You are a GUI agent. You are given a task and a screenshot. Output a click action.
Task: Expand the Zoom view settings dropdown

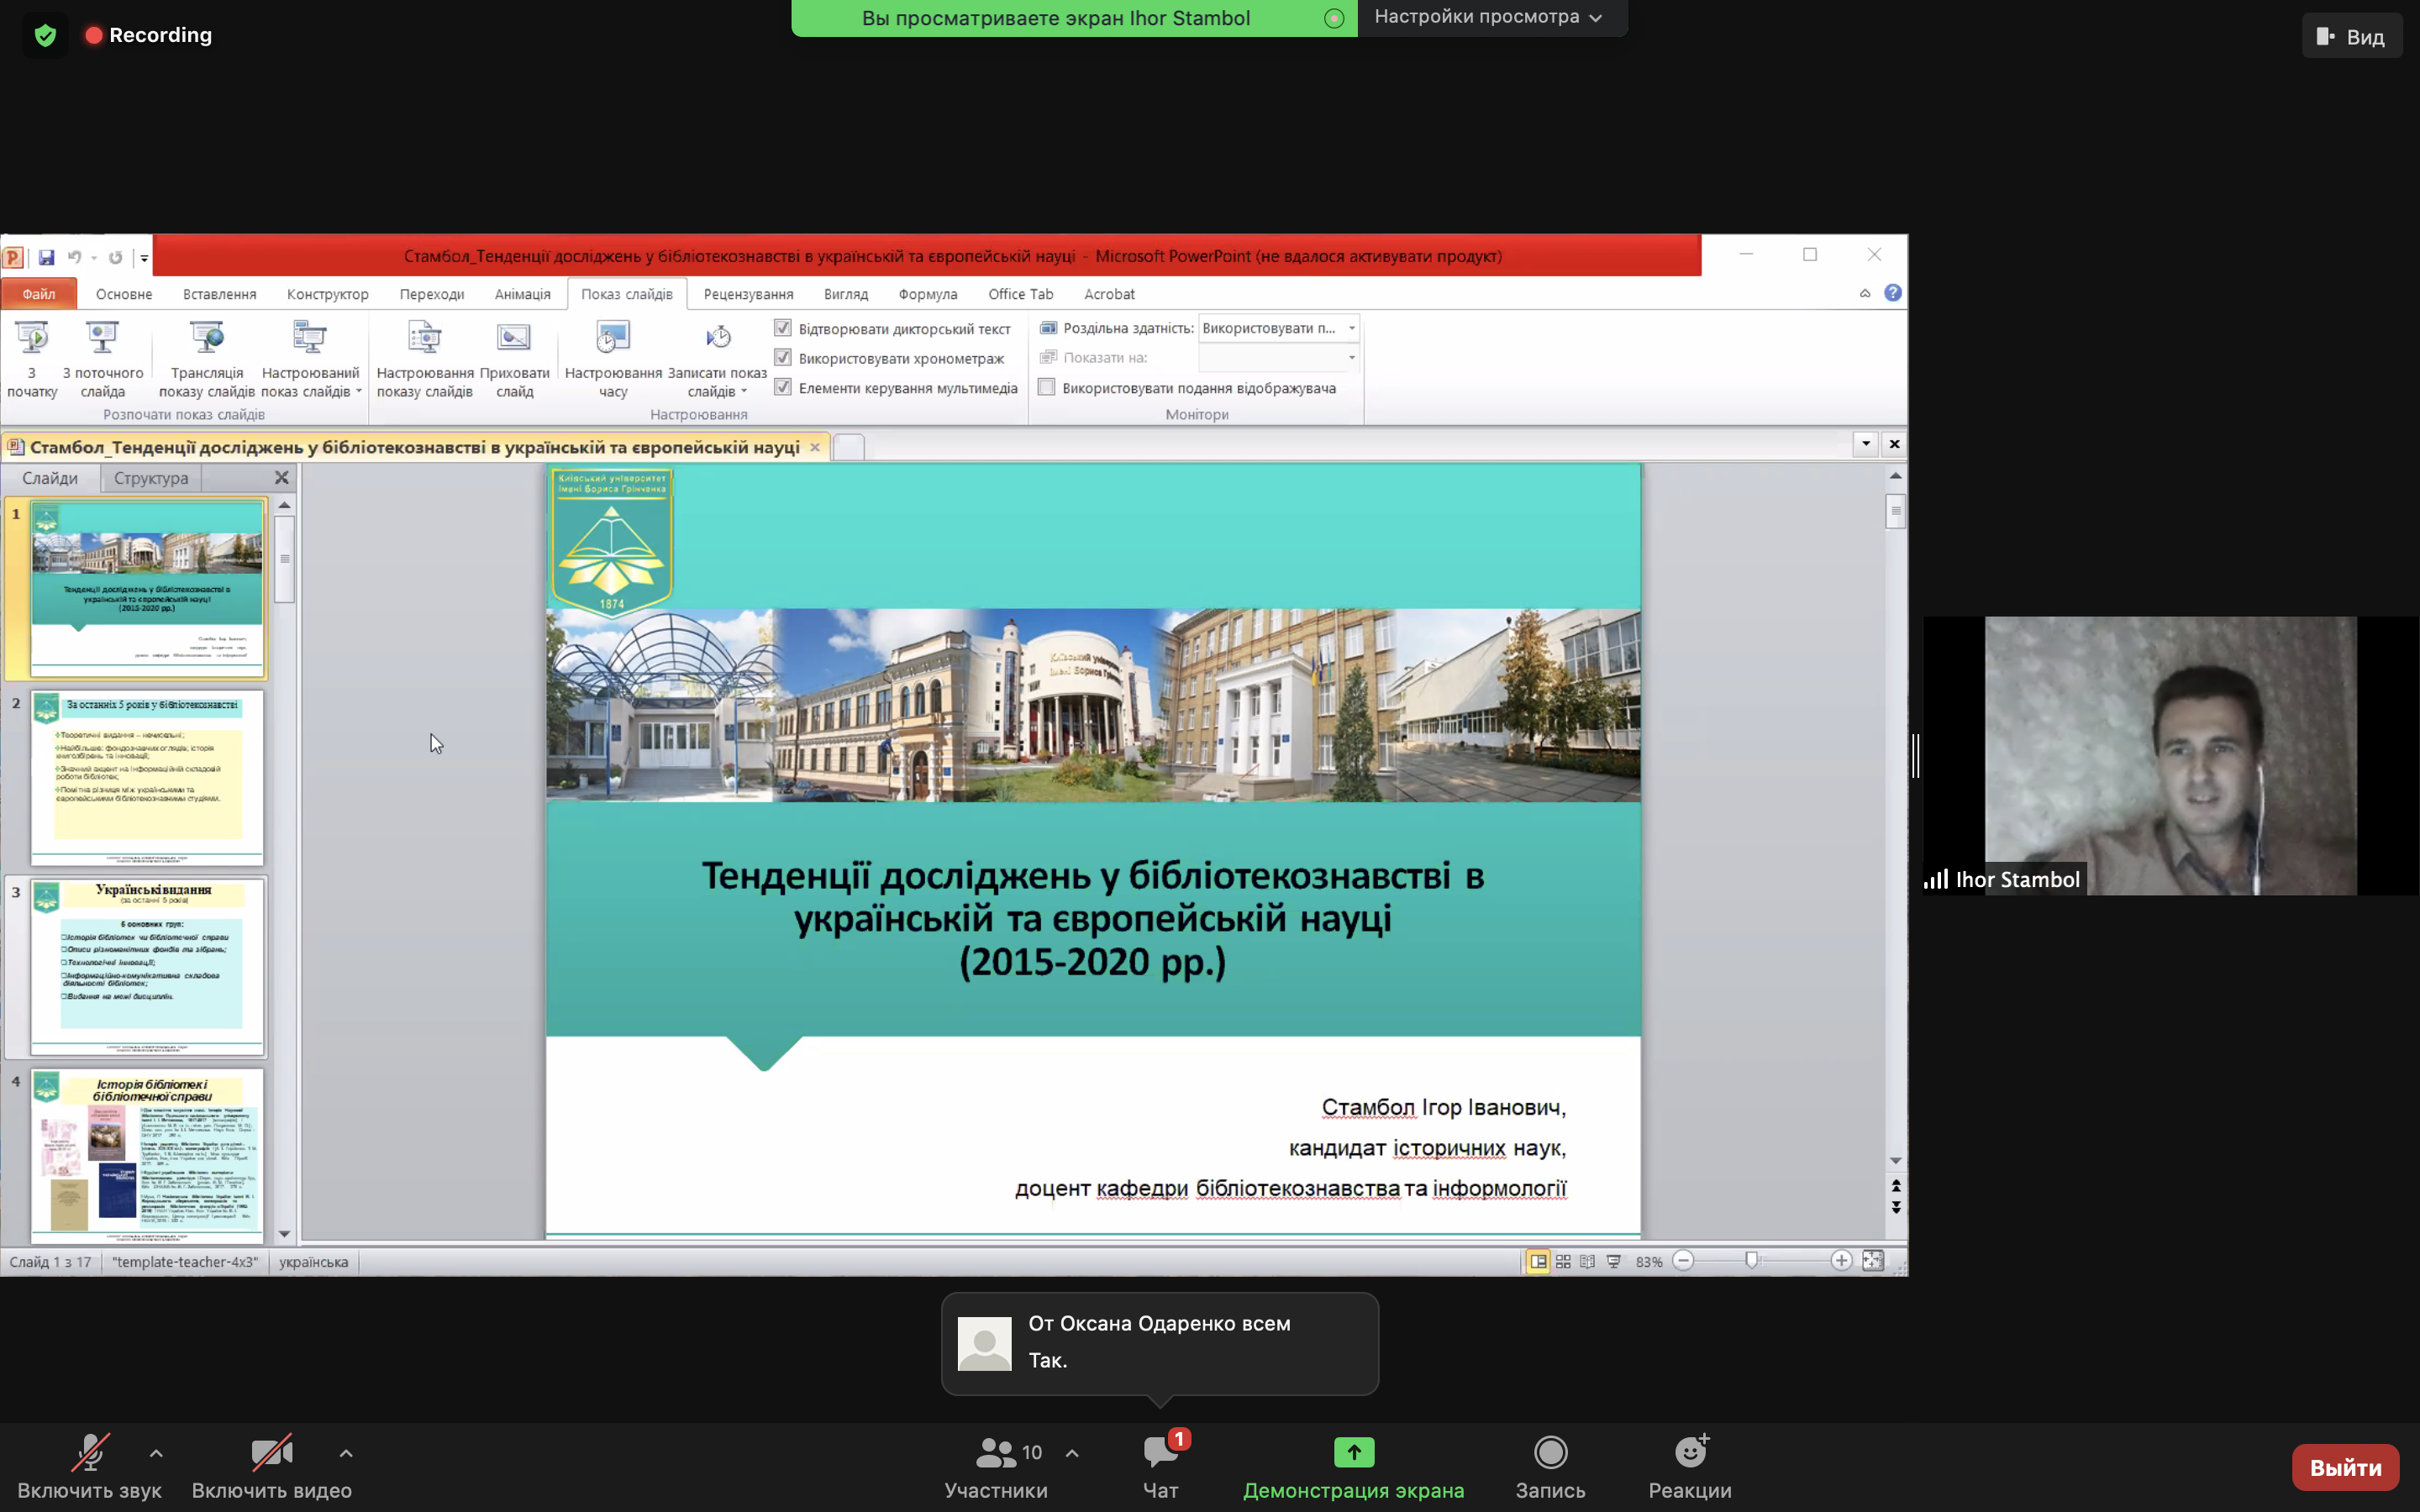1488,17
